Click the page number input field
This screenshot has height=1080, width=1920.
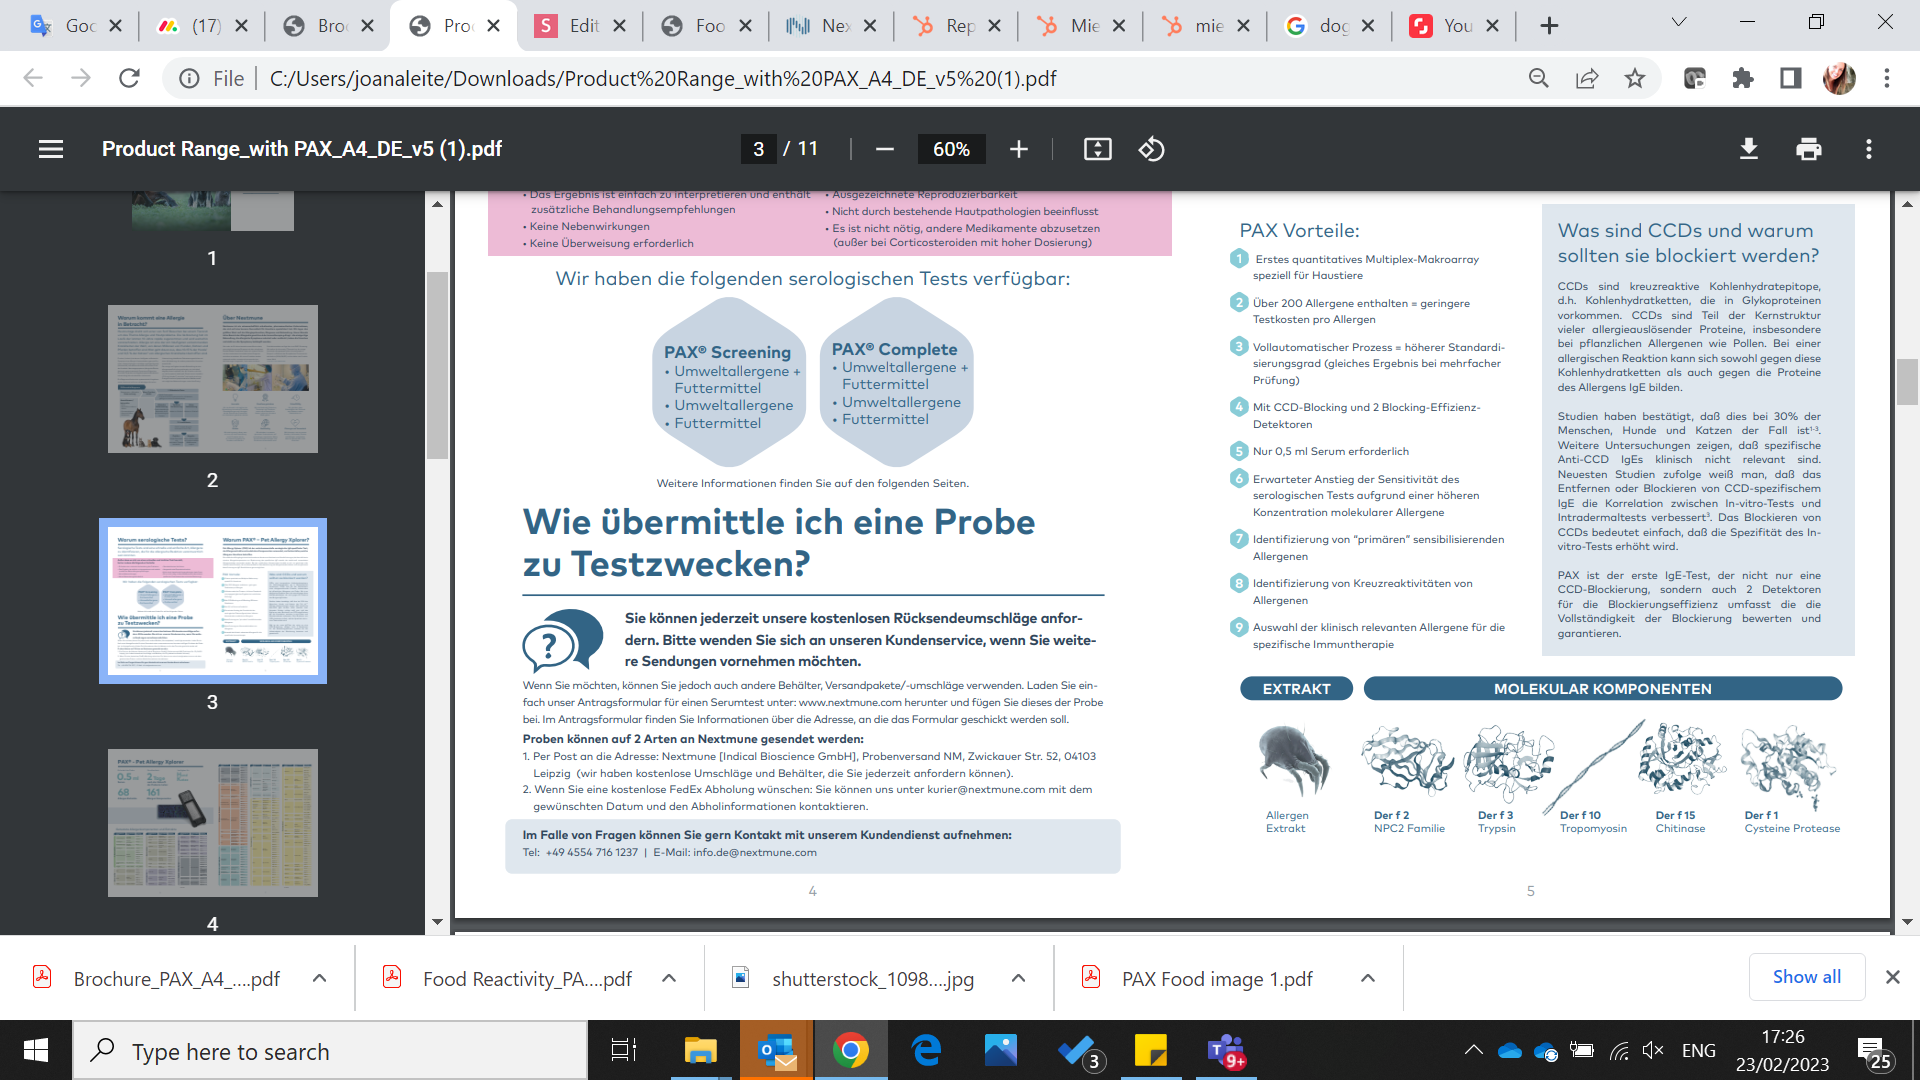(759, 149)
